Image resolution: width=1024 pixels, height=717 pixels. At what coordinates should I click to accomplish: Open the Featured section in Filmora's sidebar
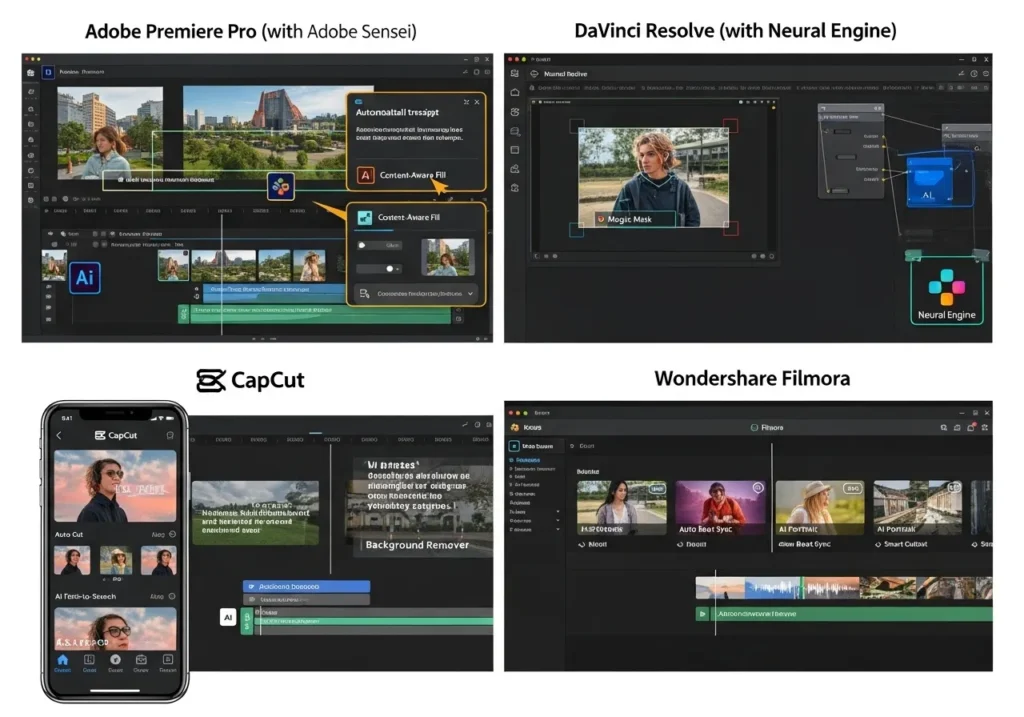[x=525, y=460]
